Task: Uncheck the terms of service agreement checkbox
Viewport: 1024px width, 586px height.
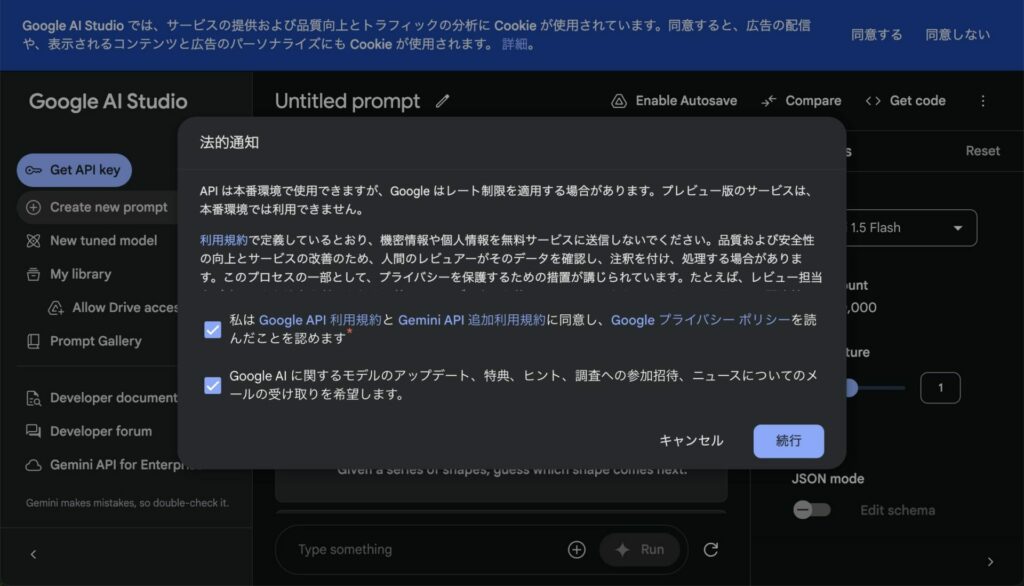Action: [212, 328]
